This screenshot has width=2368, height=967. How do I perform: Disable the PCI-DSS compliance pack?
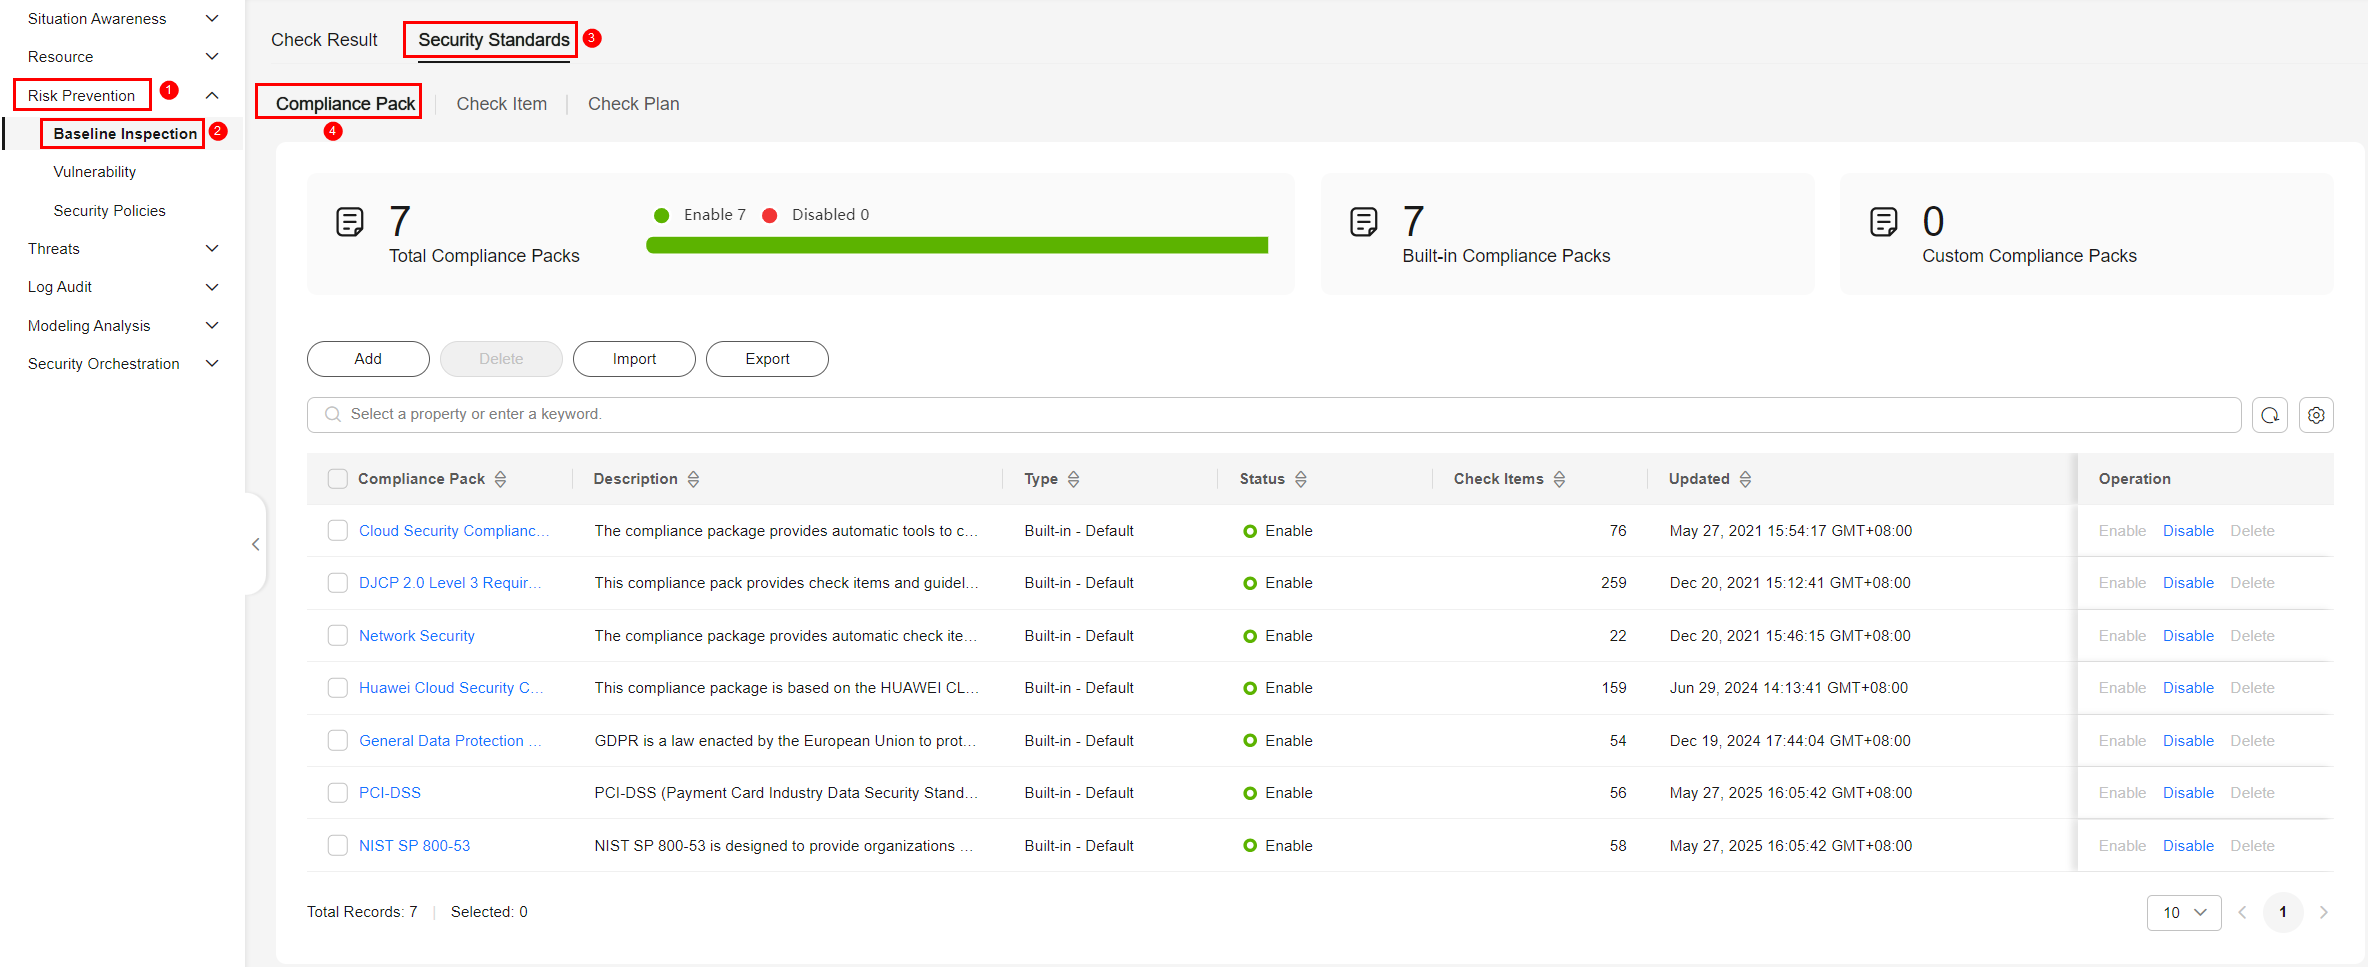(x=2188, y=793)
